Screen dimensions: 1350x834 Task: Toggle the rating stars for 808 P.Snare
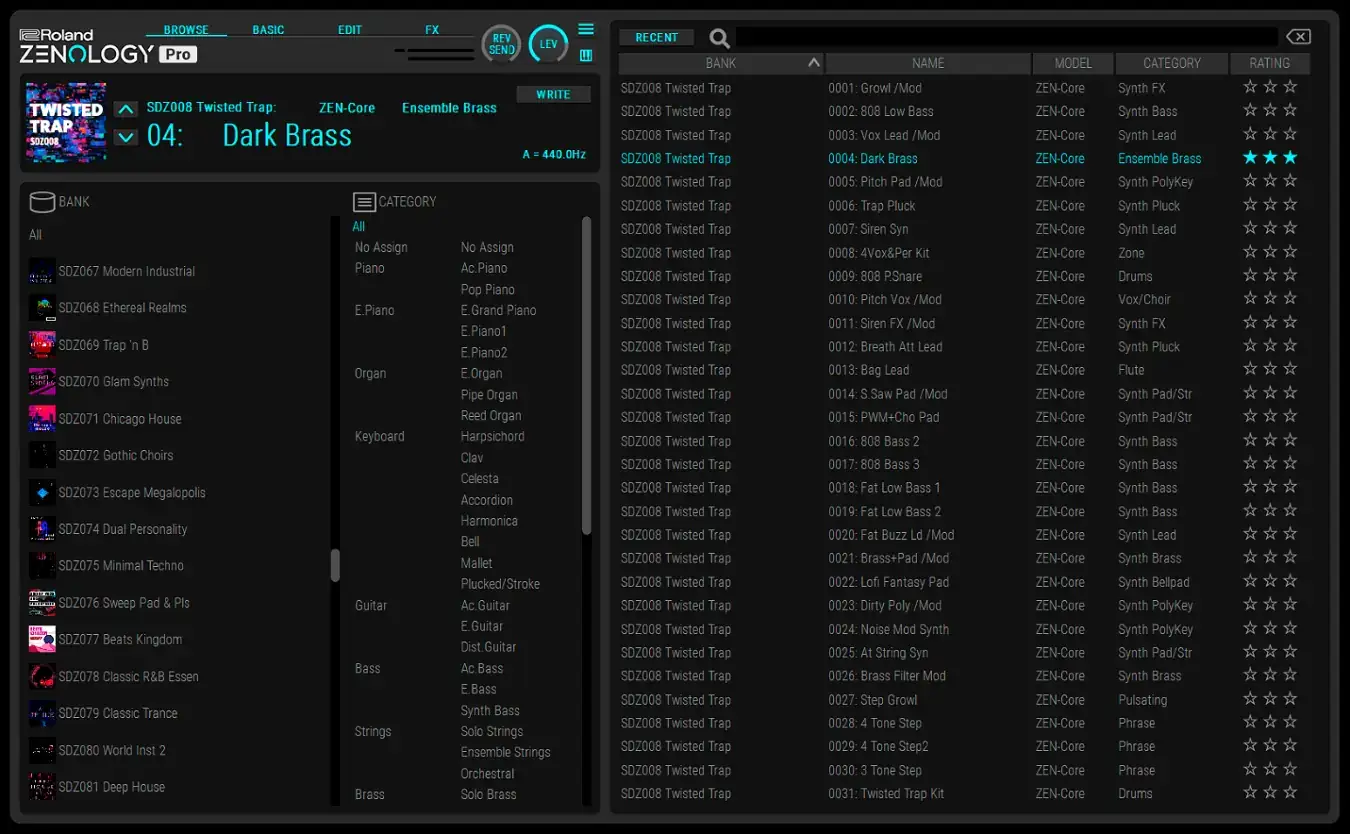tap(1270, 276)
